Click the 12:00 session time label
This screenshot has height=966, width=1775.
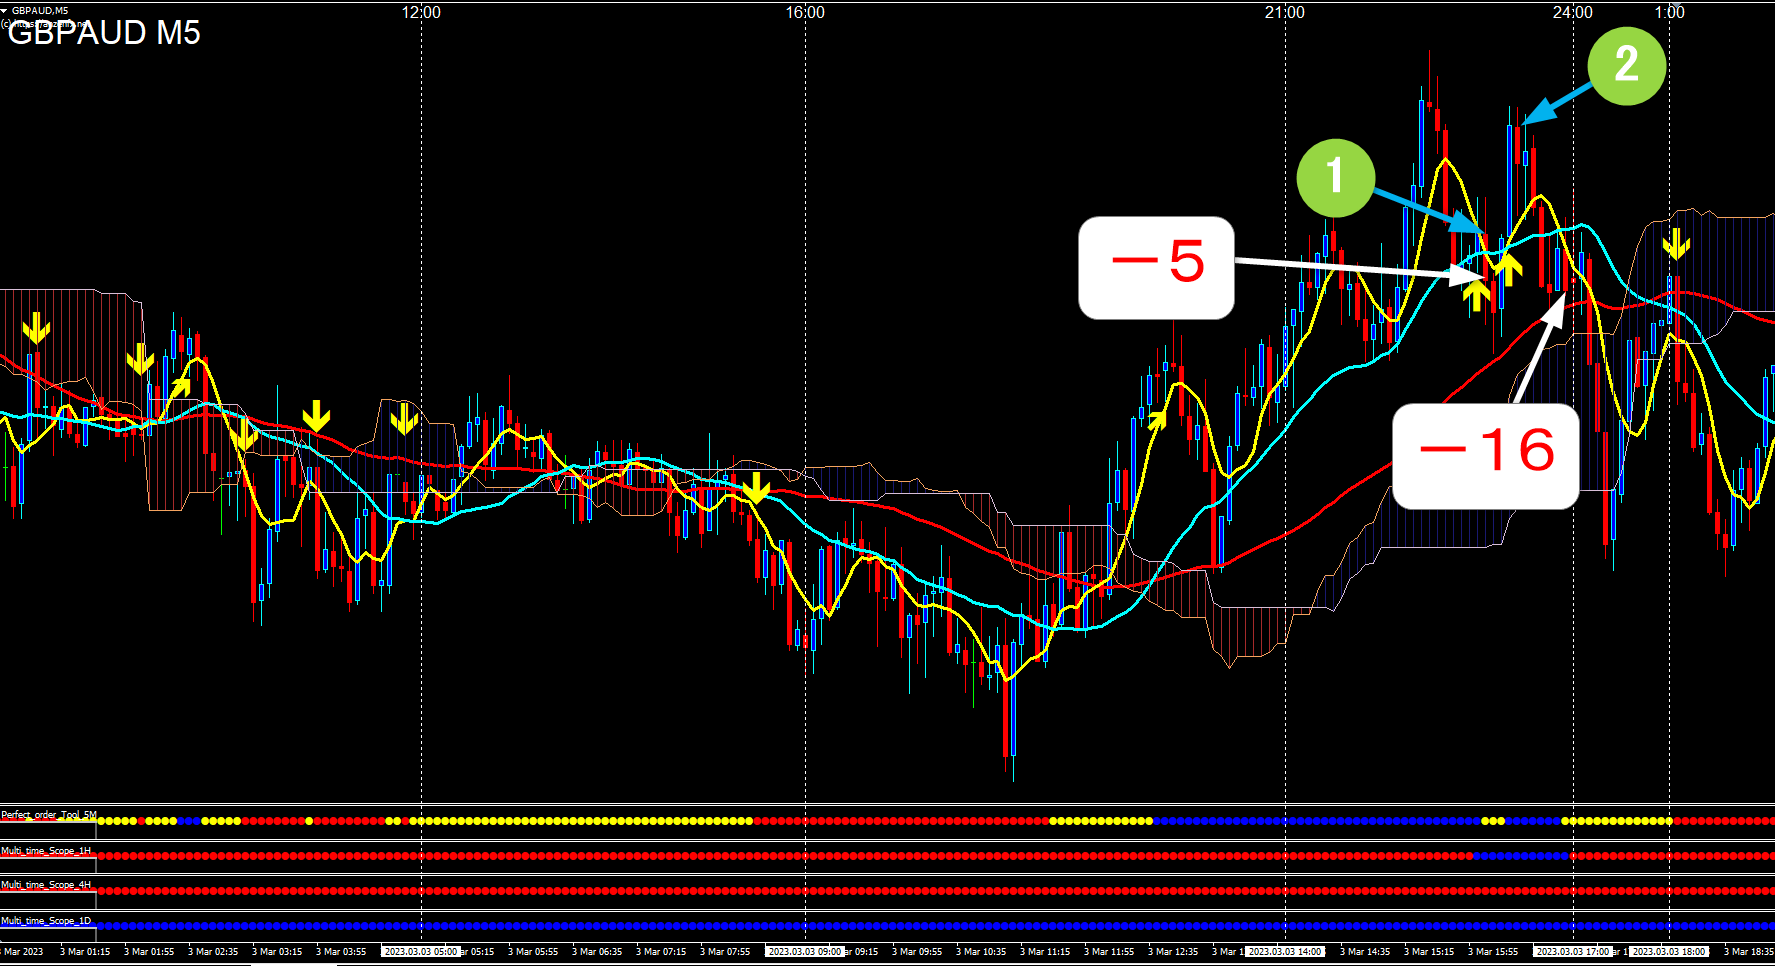(421, 12)
